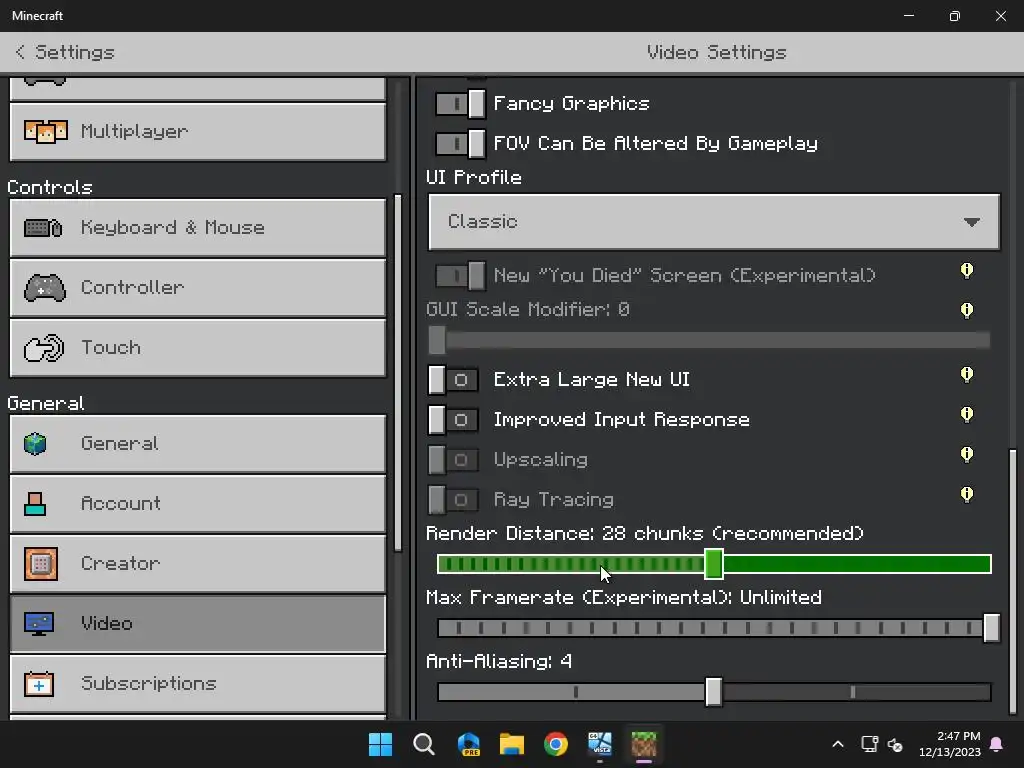Open Account settings

[198, 504]
